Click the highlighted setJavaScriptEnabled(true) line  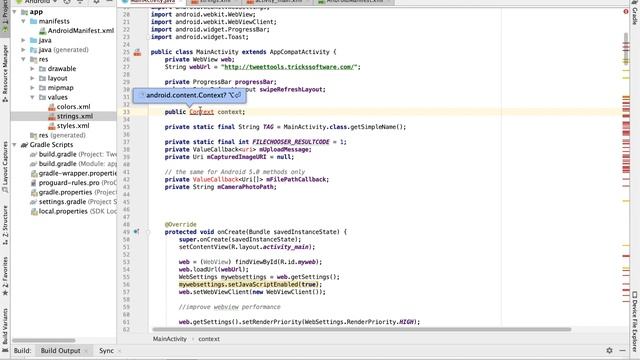[250, 284]
